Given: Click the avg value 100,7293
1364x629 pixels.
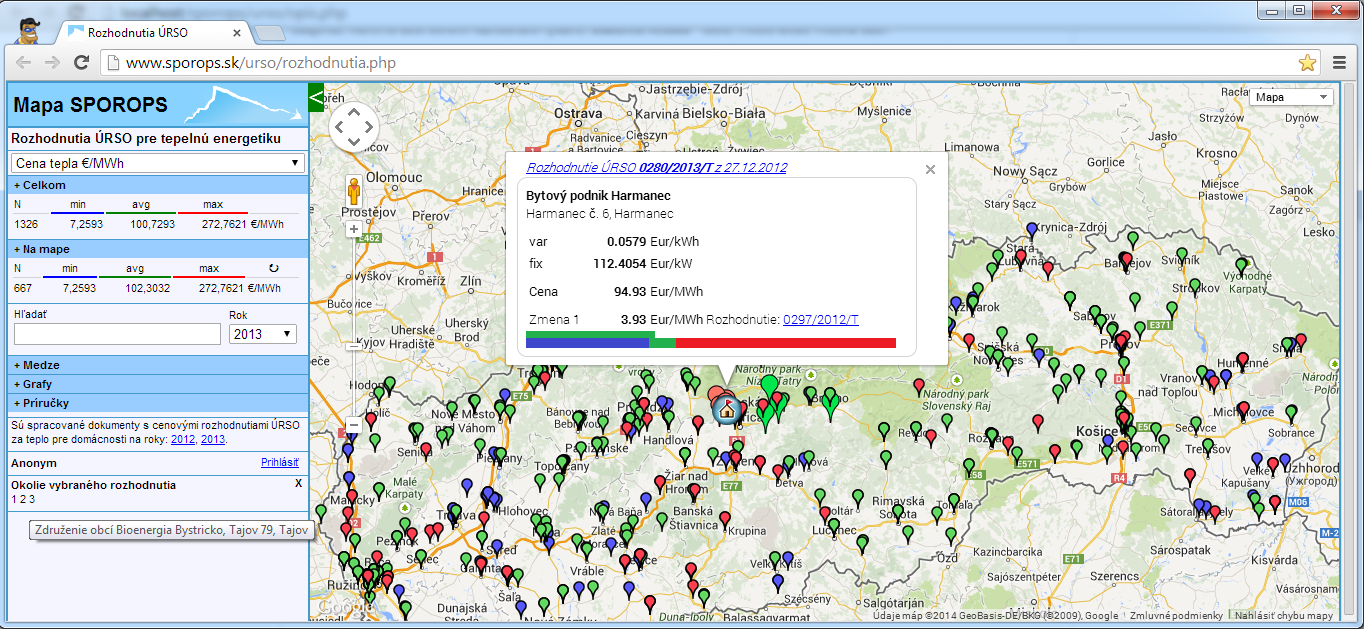Looking at the screenshot, I should click(x=152, y=224).
